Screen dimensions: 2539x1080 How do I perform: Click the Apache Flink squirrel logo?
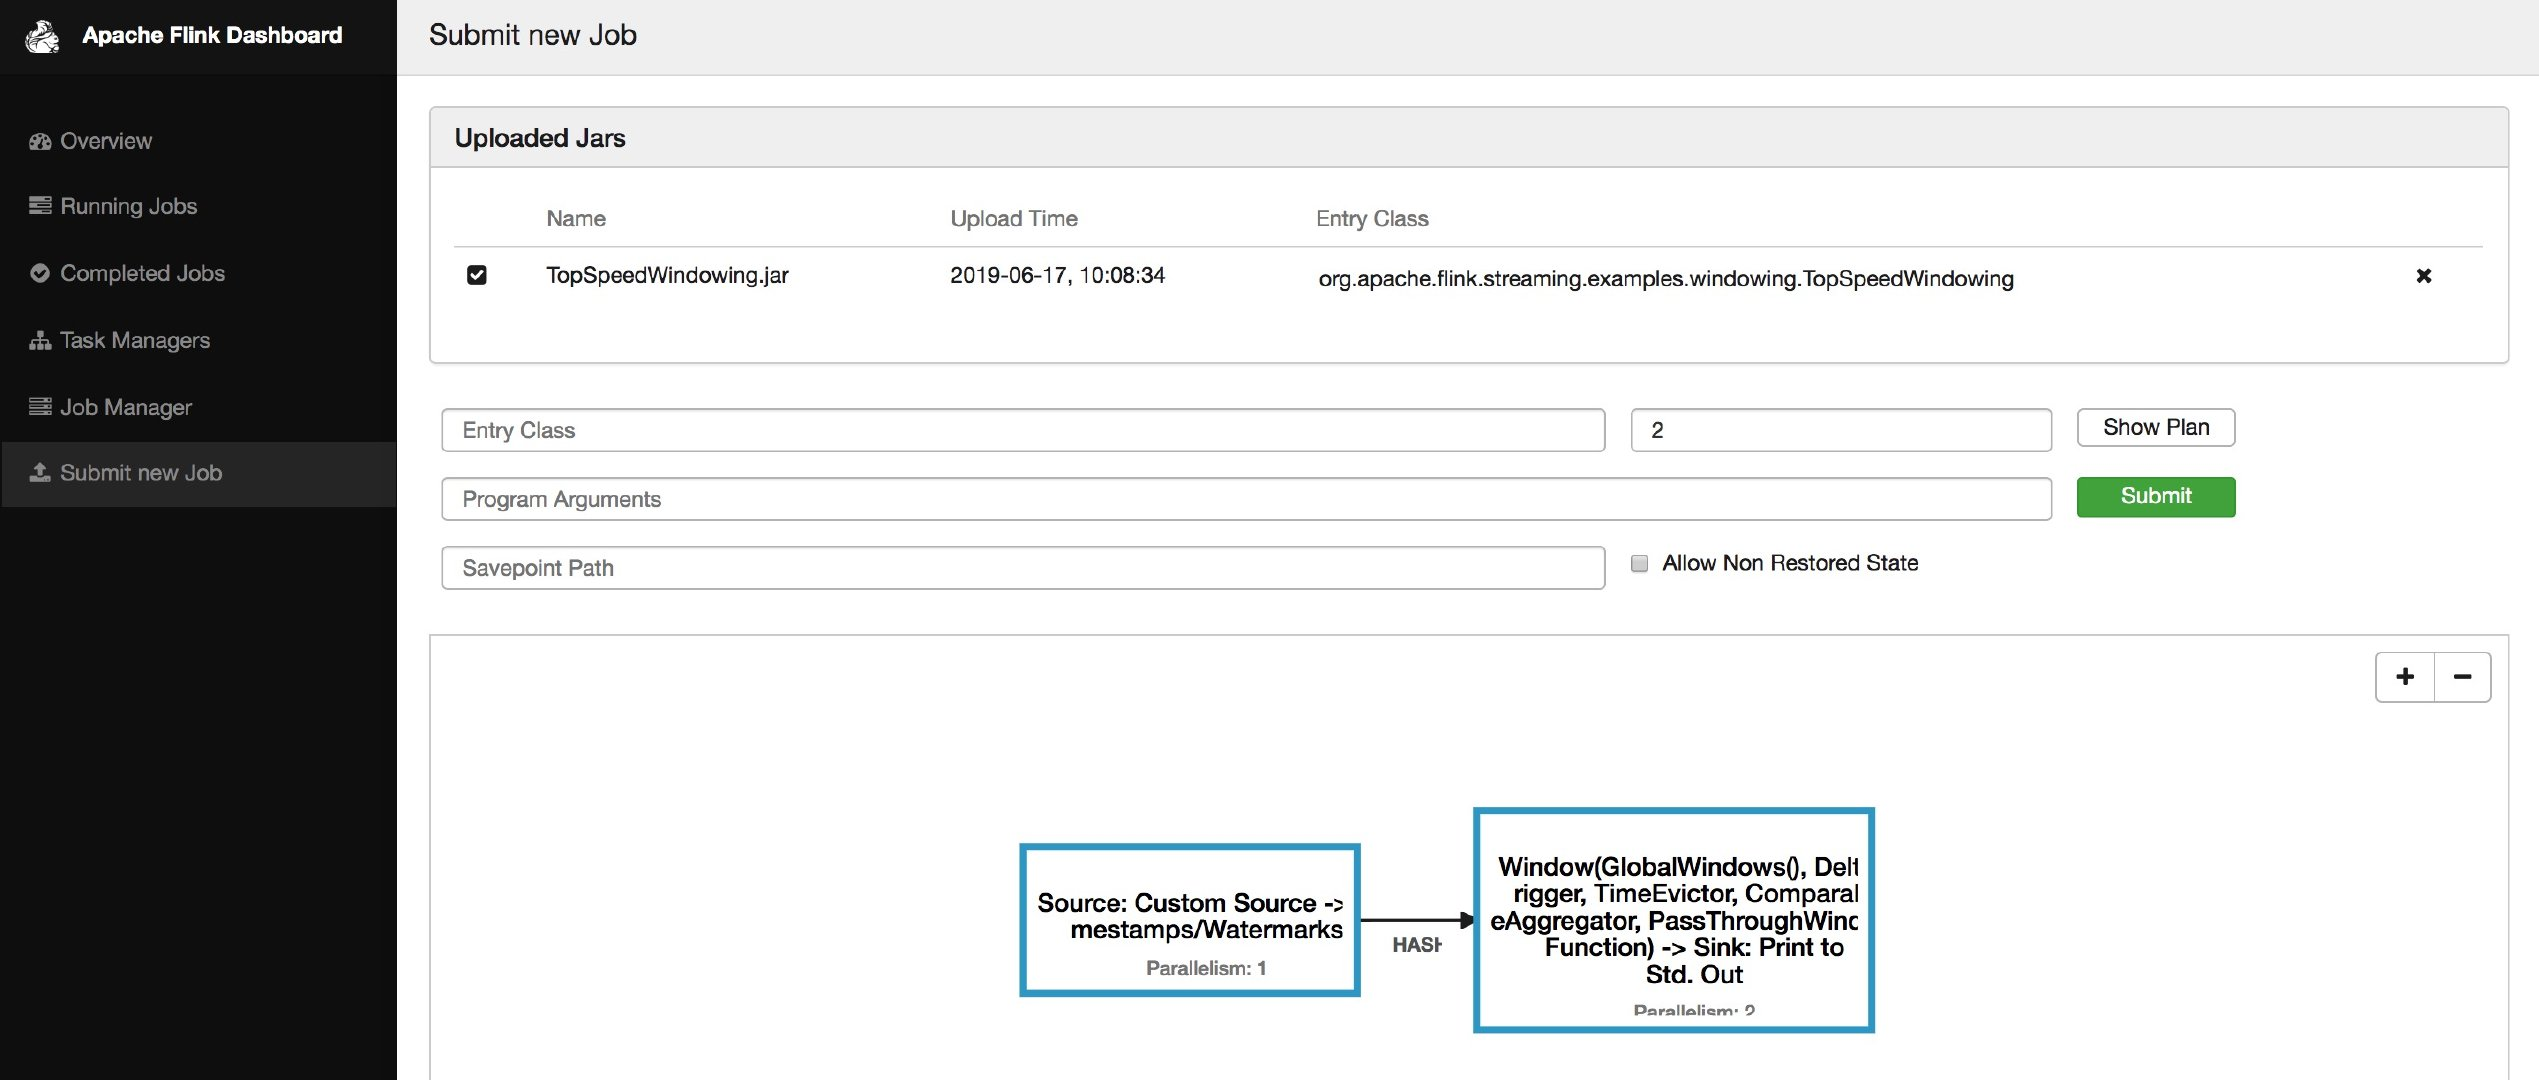[42, 37]
